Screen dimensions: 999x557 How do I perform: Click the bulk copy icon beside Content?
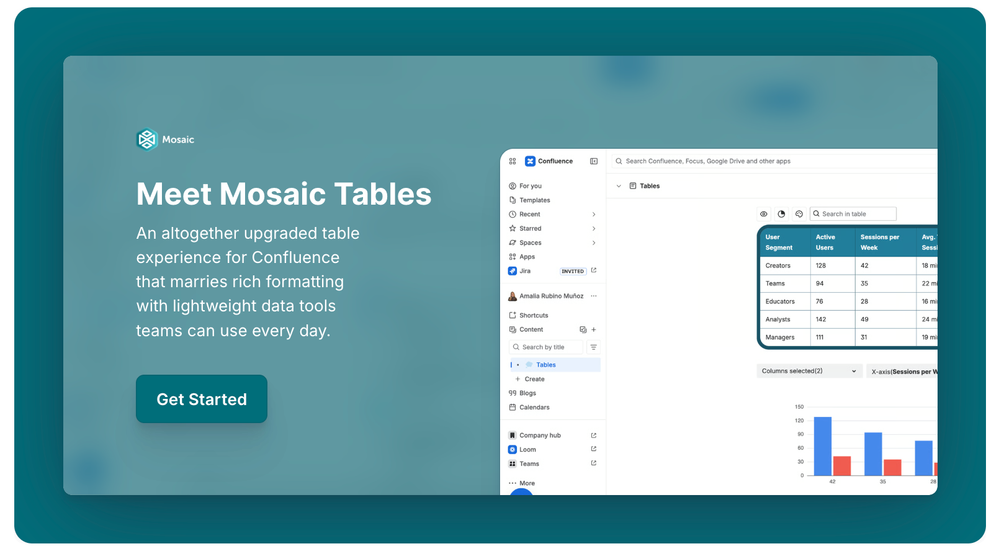pos(582,329)
